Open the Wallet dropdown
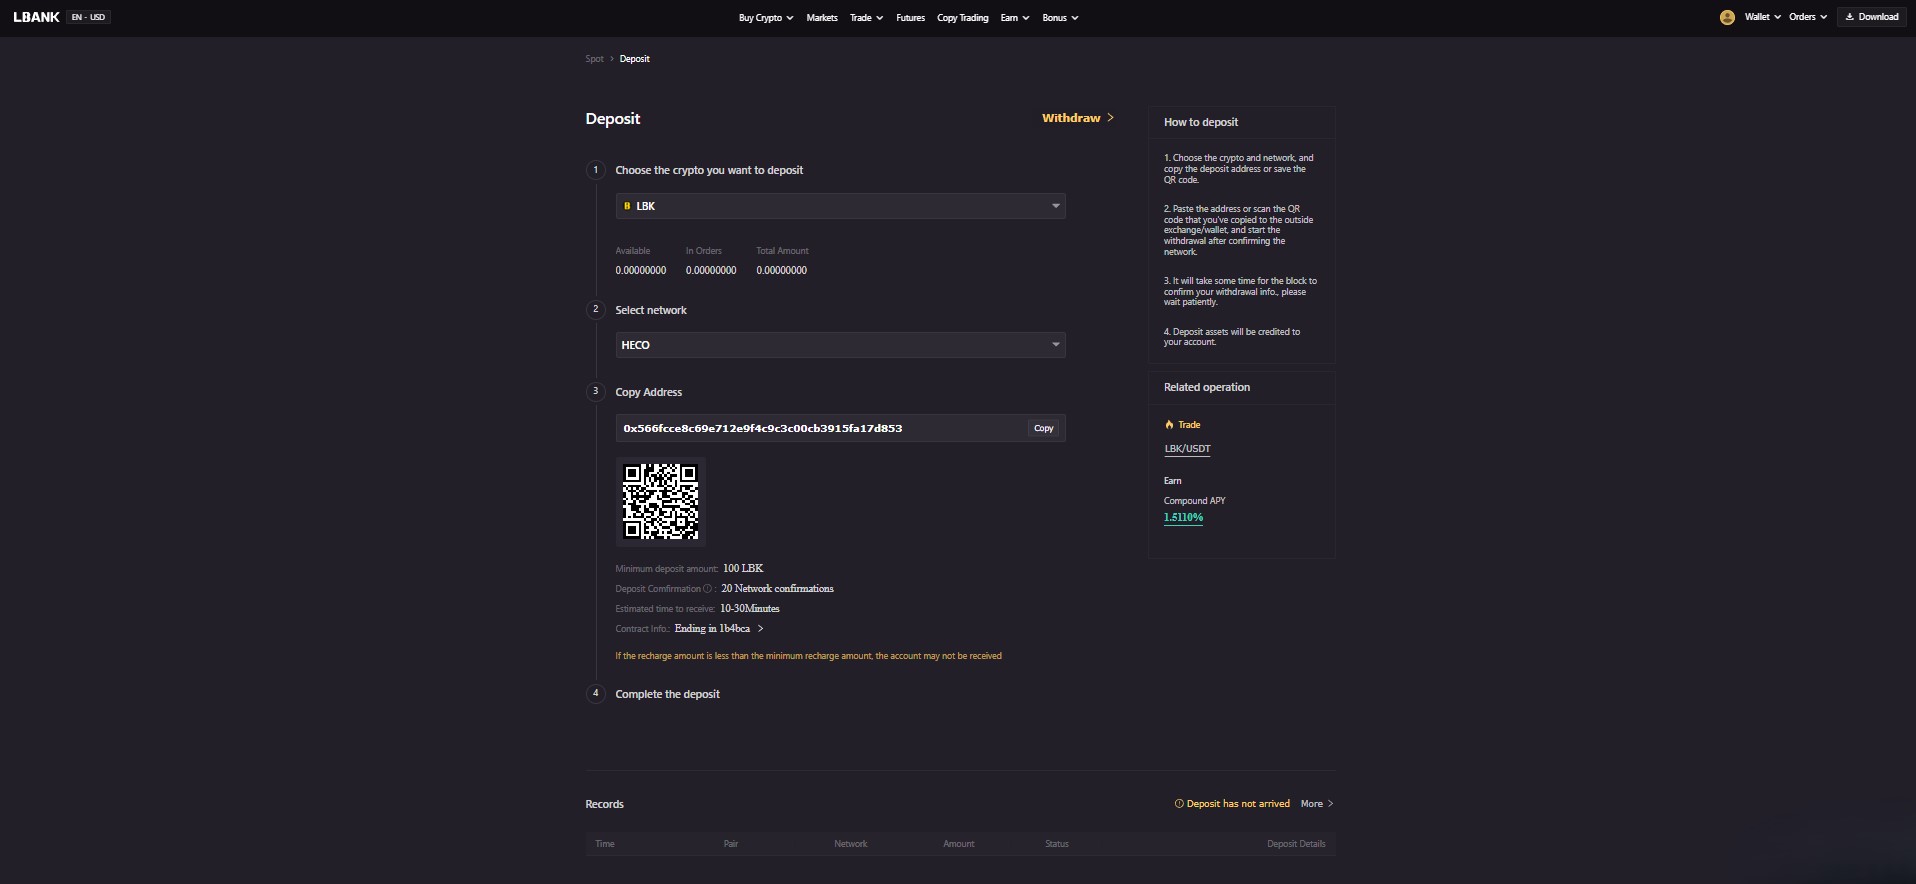Image resolution: width=1916 pixels, height=884 pixels. click(x=1762, y=17)
